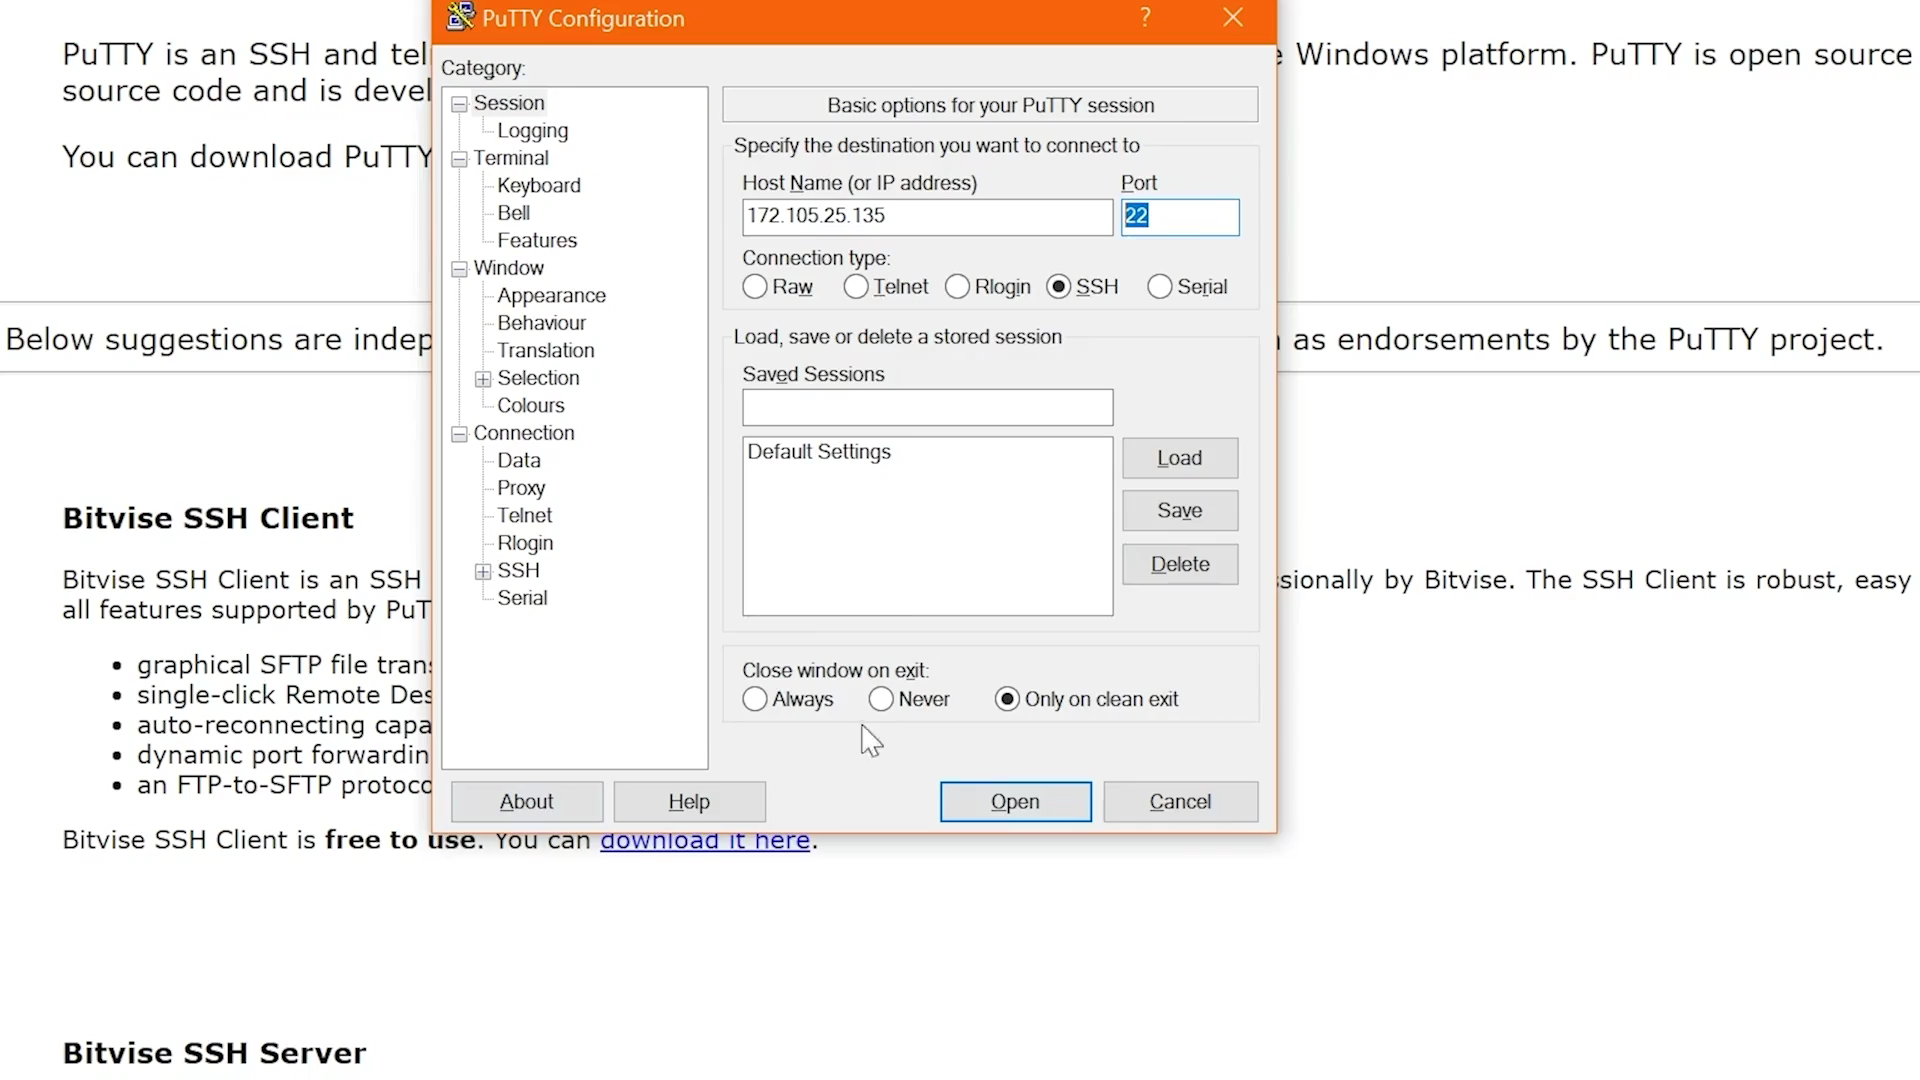Image resolution: width=1920 pixels, height=1080 pixels.
Task: Select Always close window on exit
Action: pyautogui.click(x=755, y=699)
